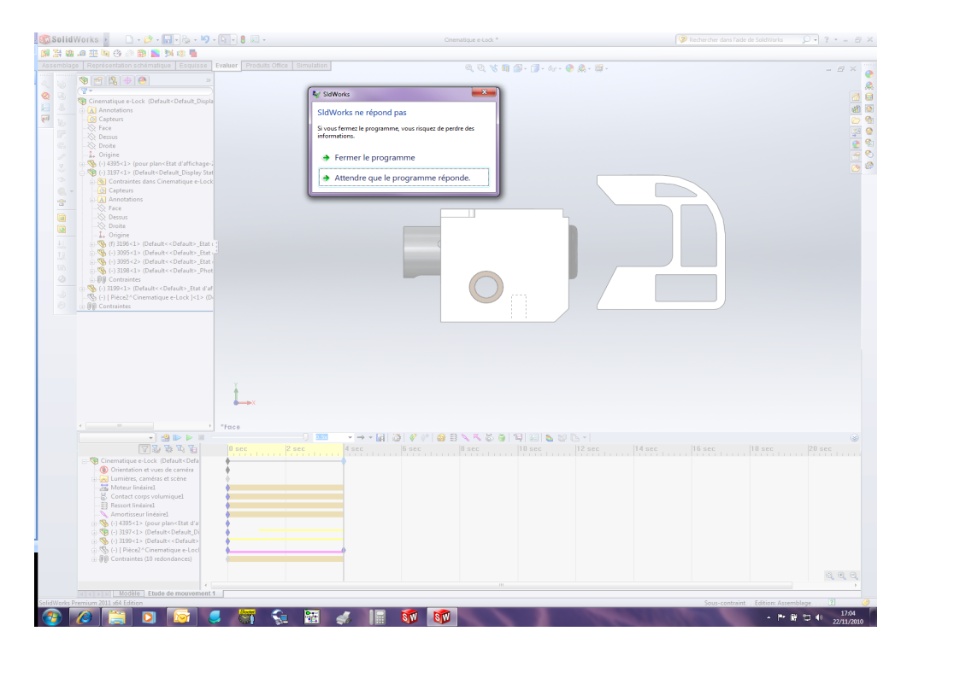Click the end key marker at 4 sec
Screen dimensions: 960x678
click(344, 461)
